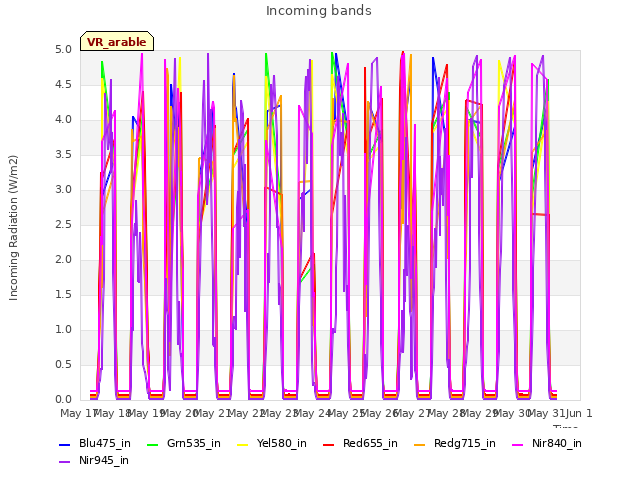The image size is (640, 480).
Task: Click the VR_arable annotation box
Action: click(117, 41)
